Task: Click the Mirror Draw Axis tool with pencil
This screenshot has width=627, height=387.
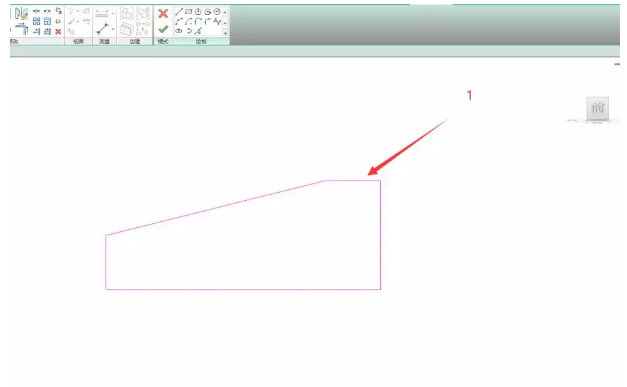Action: [22, 14]
